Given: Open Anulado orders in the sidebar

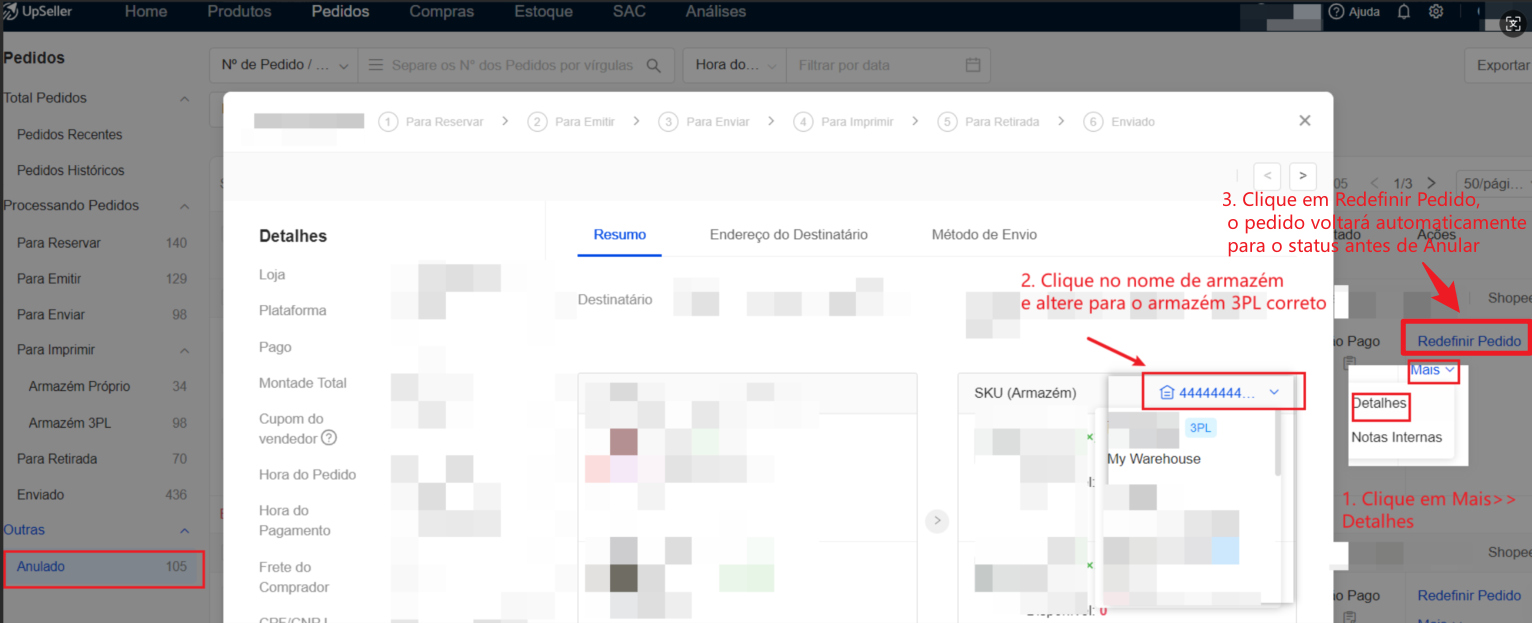Looking at the screenshot, I should click(x=41, y=567).
